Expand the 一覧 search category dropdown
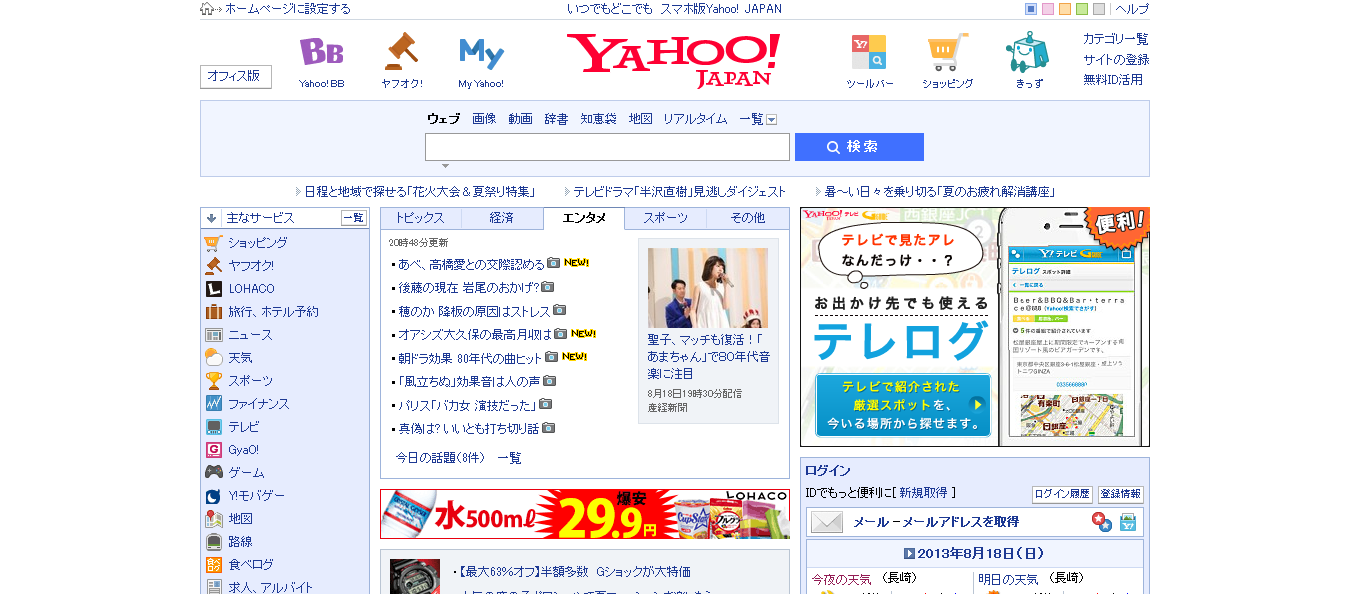Image resolution: width=1349 pixels, height=594 pixels. 772,120
